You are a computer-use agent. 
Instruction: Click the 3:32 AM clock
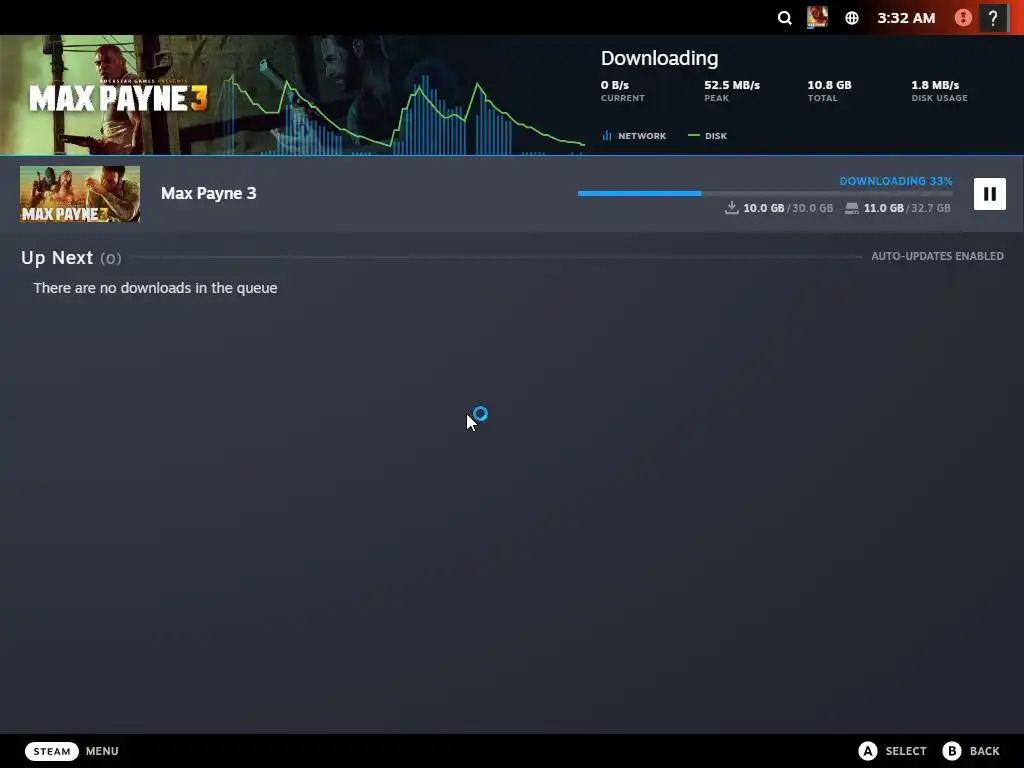pyautogui.click(x=906, y=18)
